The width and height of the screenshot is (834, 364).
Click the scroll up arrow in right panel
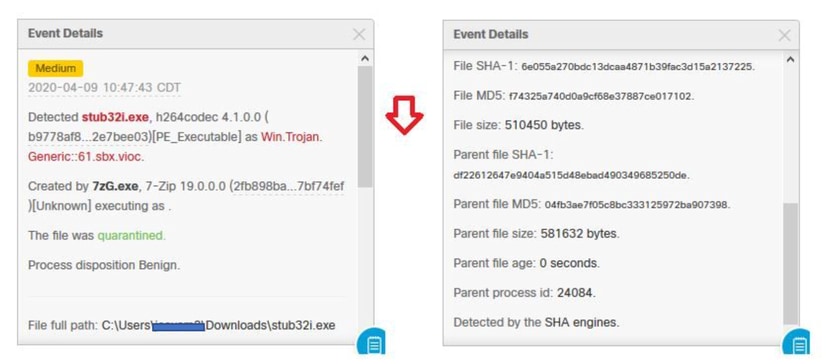tap(790, 60)
